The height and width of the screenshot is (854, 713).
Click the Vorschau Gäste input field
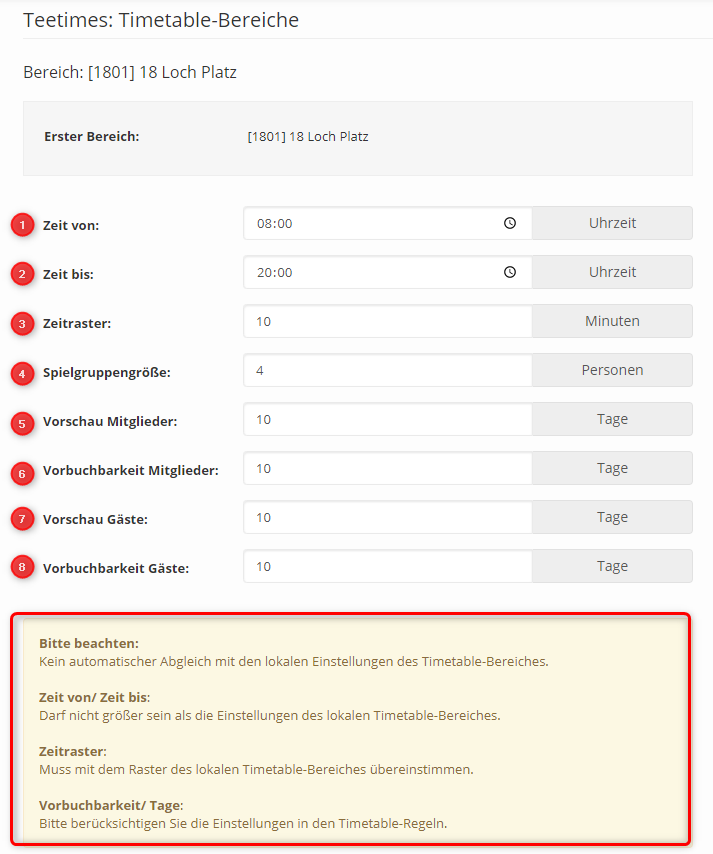(387, 517)
